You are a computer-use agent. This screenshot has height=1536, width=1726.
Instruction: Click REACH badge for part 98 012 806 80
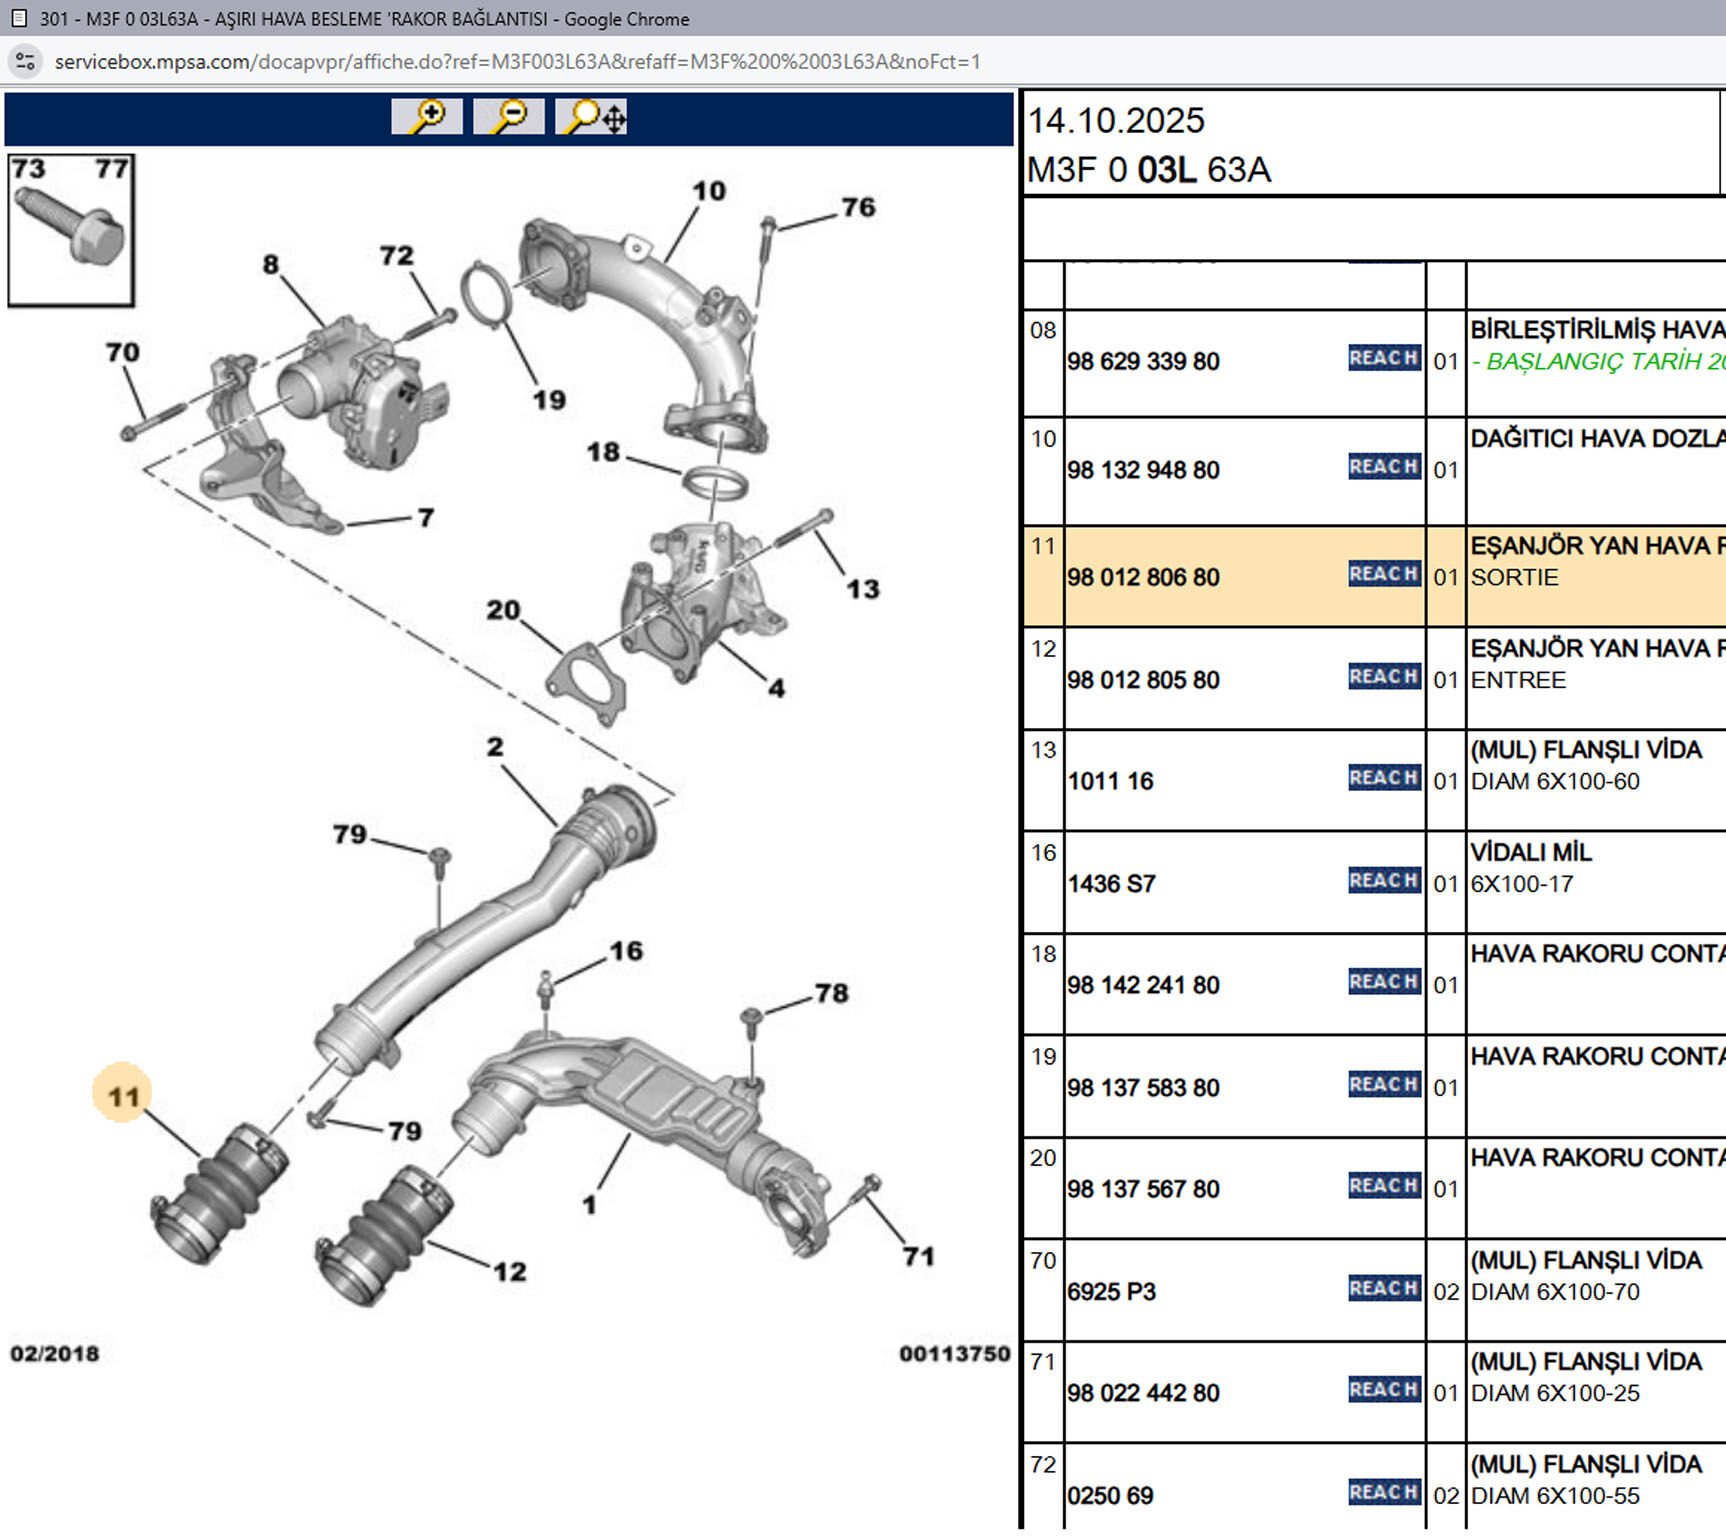1384,574
